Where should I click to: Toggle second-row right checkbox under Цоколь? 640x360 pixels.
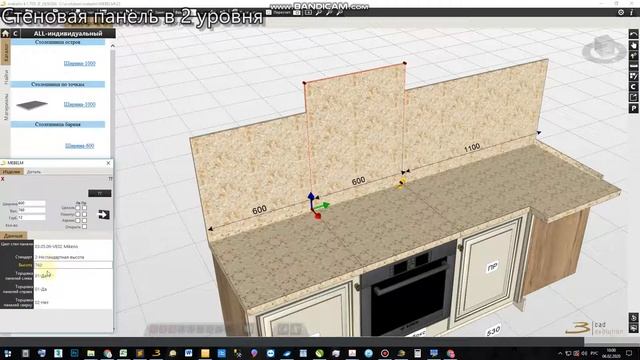pos(84,214)
